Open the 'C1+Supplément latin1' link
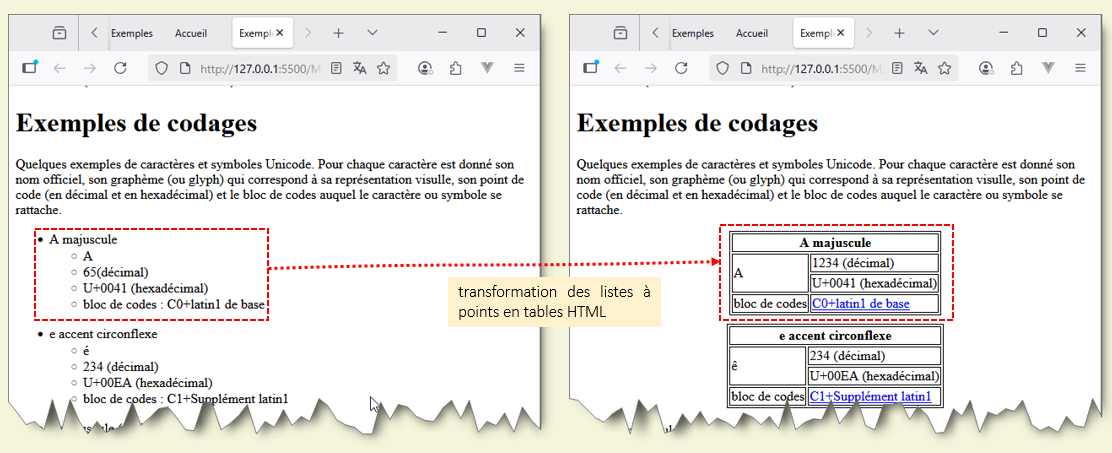1112x453 pixels. point(874,396)
